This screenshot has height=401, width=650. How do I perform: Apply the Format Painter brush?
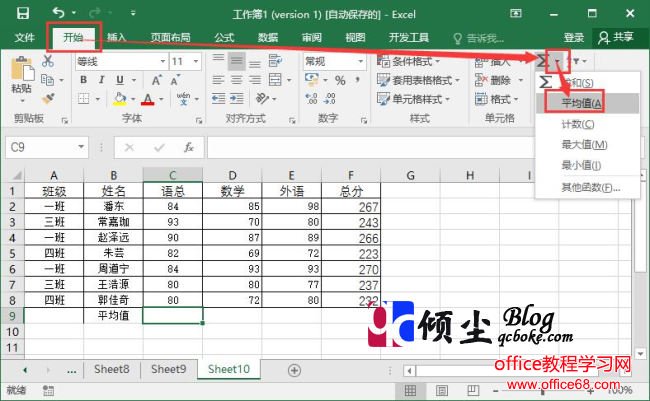coord(48,99)
